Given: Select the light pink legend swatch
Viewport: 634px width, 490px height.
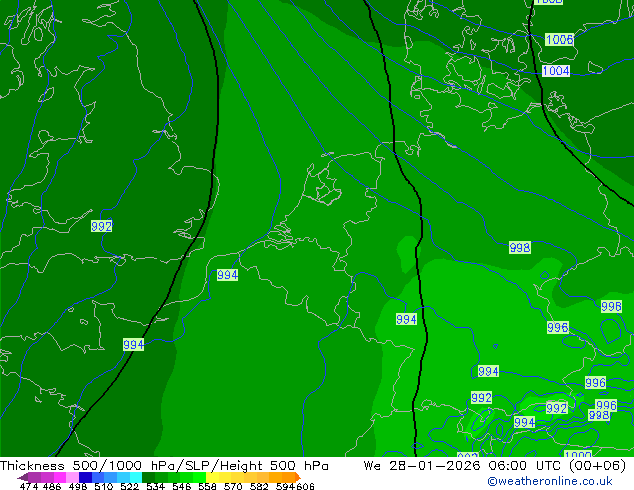Looking at the screenshot, I should [x=72, y=477].
